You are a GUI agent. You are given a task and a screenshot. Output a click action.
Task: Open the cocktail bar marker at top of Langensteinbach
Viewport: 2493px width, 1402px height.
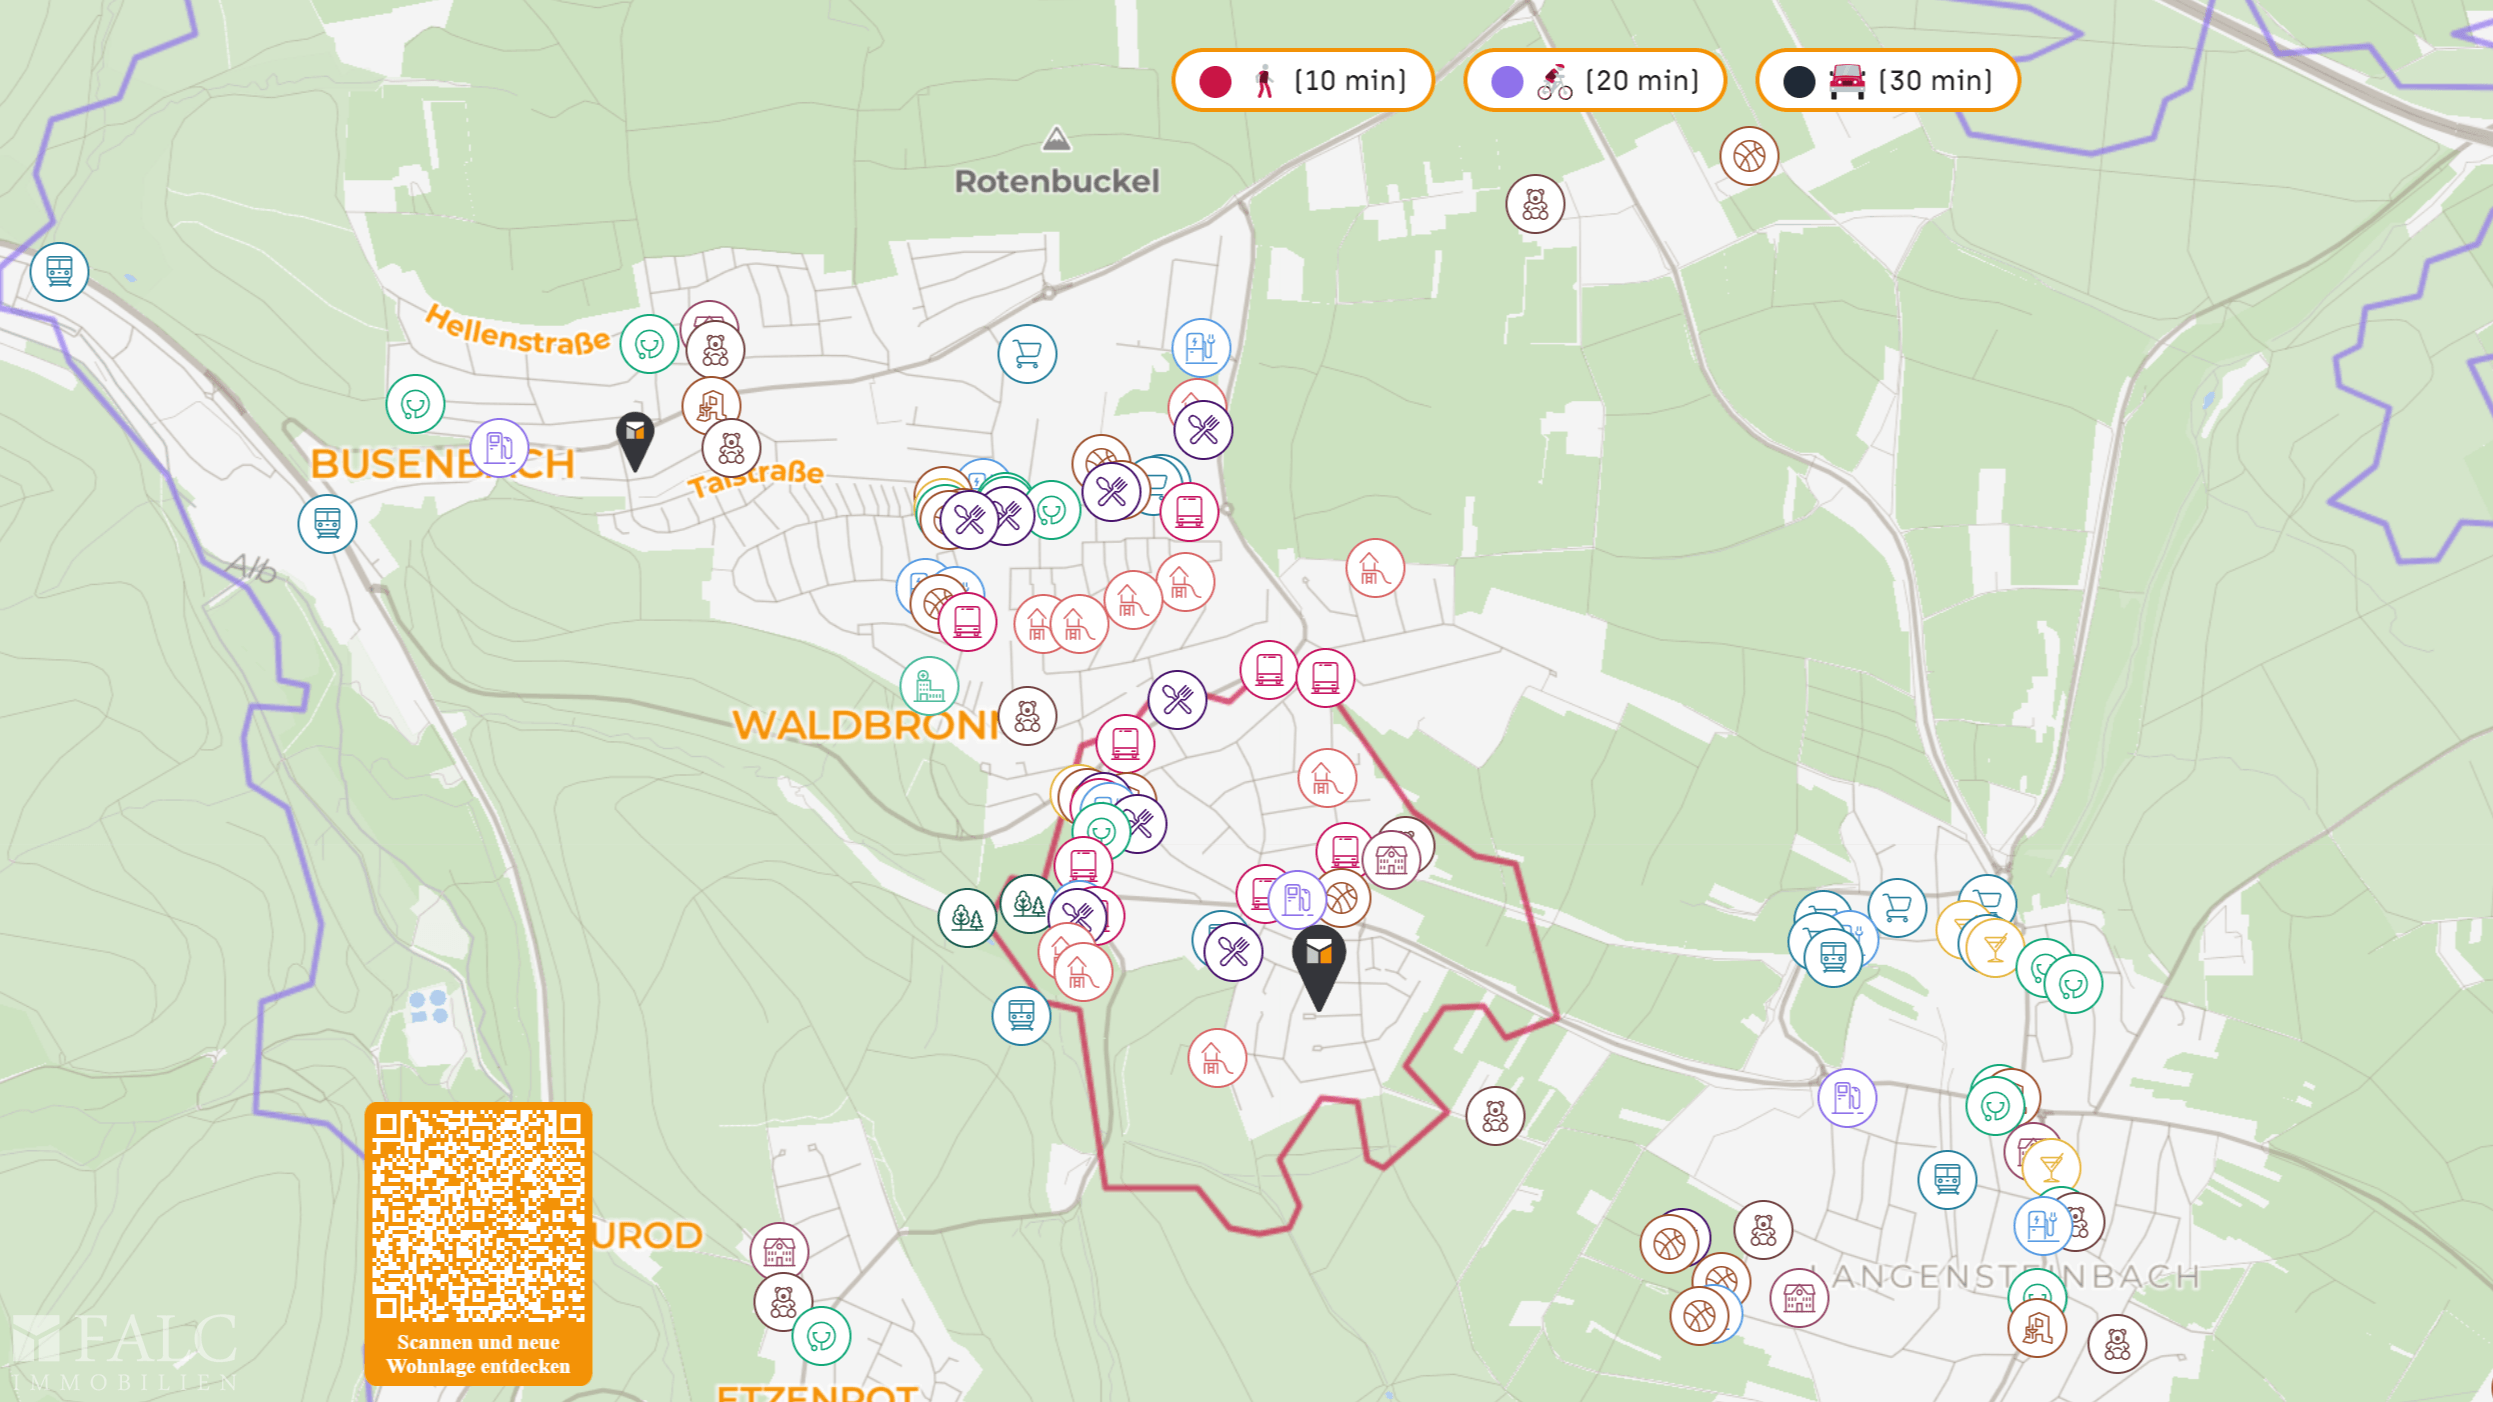1995,946
